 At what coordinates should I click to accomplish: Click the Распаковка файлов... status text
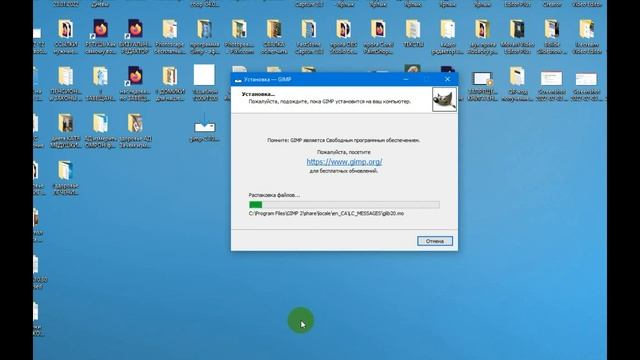[274, 195]
